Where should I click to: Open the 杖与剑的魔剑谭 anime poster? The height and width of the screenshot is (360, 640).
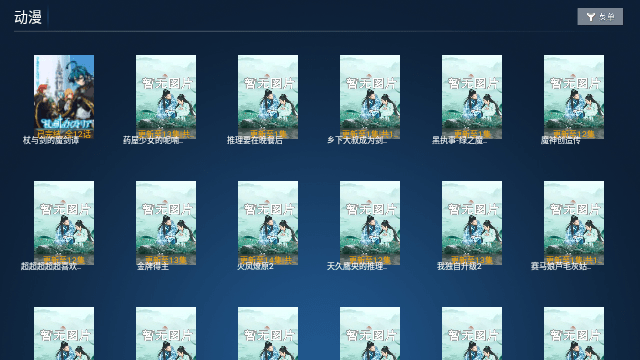point(64,97)
